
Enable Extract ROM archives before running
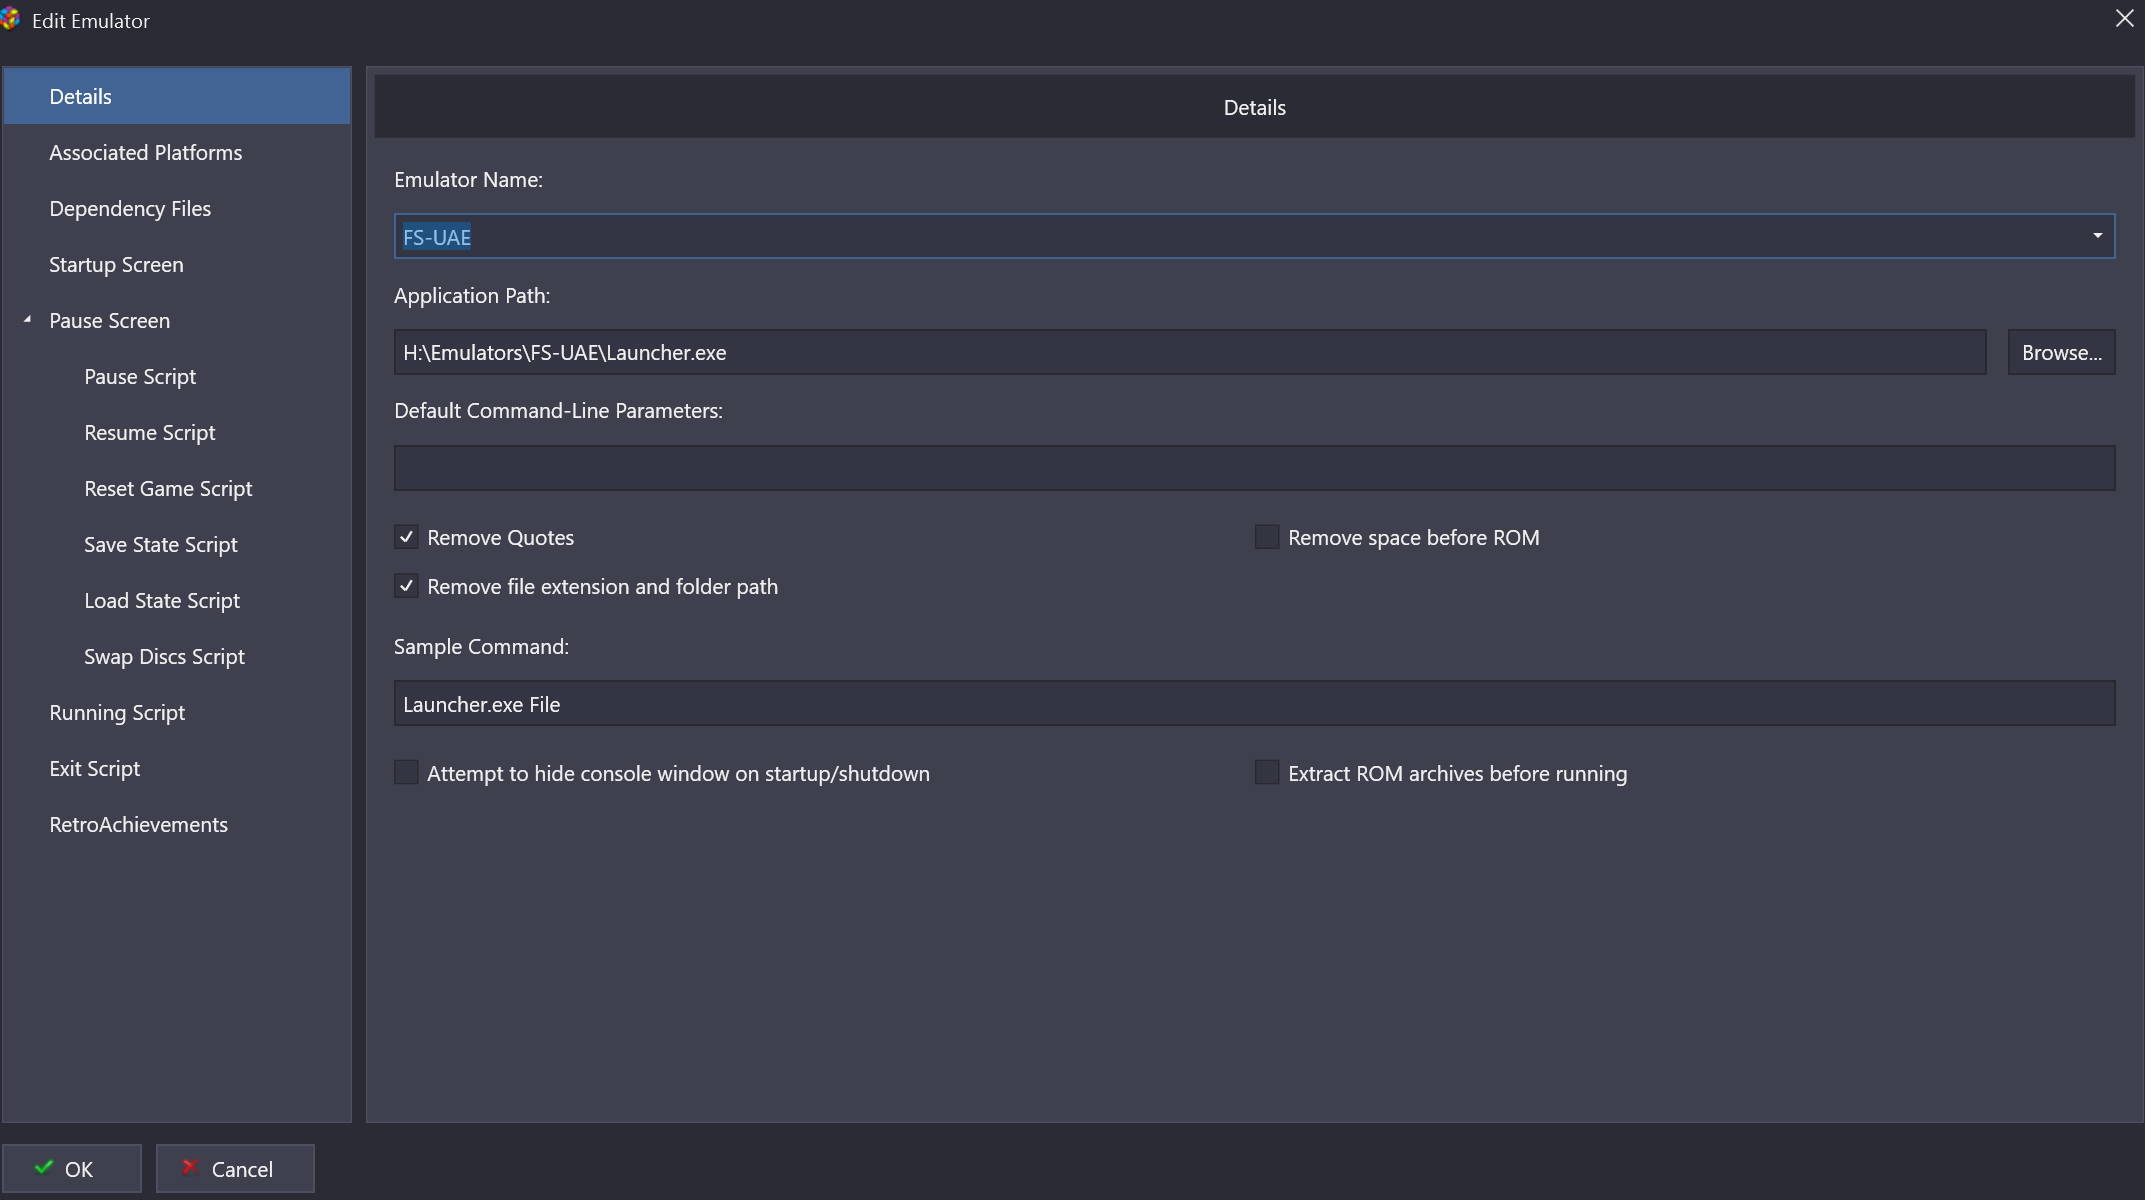pyautogui.click(x=1267, y=773)
